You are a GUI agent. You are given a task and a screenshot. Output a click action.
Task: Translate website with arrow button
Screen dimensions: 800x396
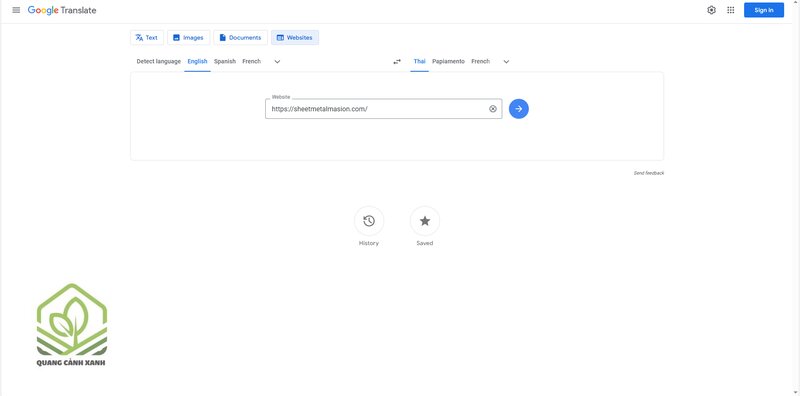519,109
